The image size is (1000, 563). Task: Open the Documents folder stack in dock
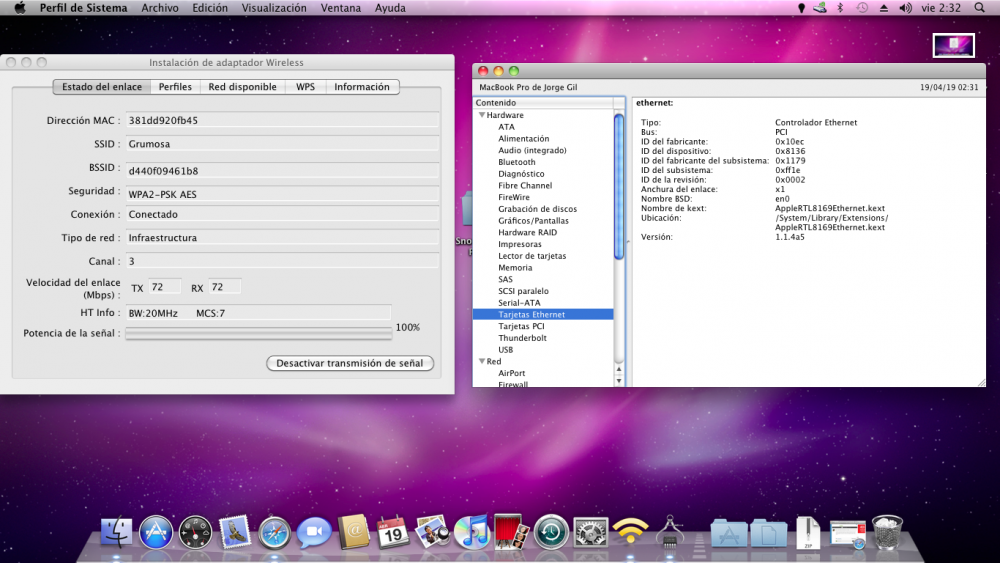pos(768,533)
